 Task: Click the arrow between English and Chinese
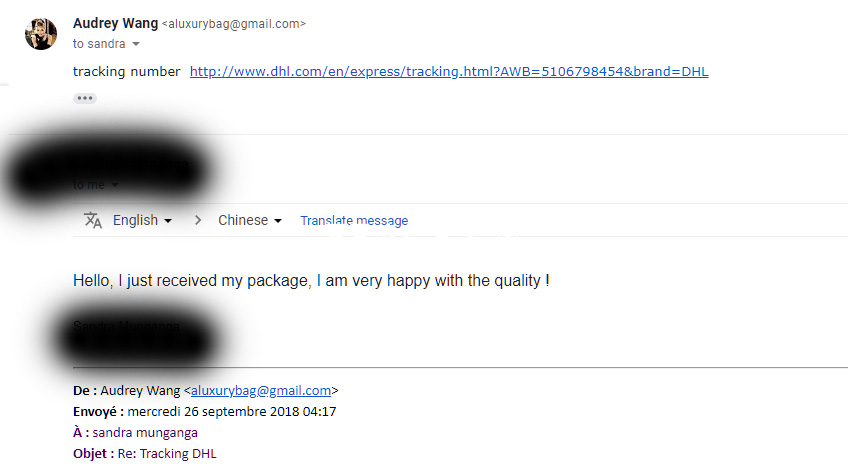[198, 220]
